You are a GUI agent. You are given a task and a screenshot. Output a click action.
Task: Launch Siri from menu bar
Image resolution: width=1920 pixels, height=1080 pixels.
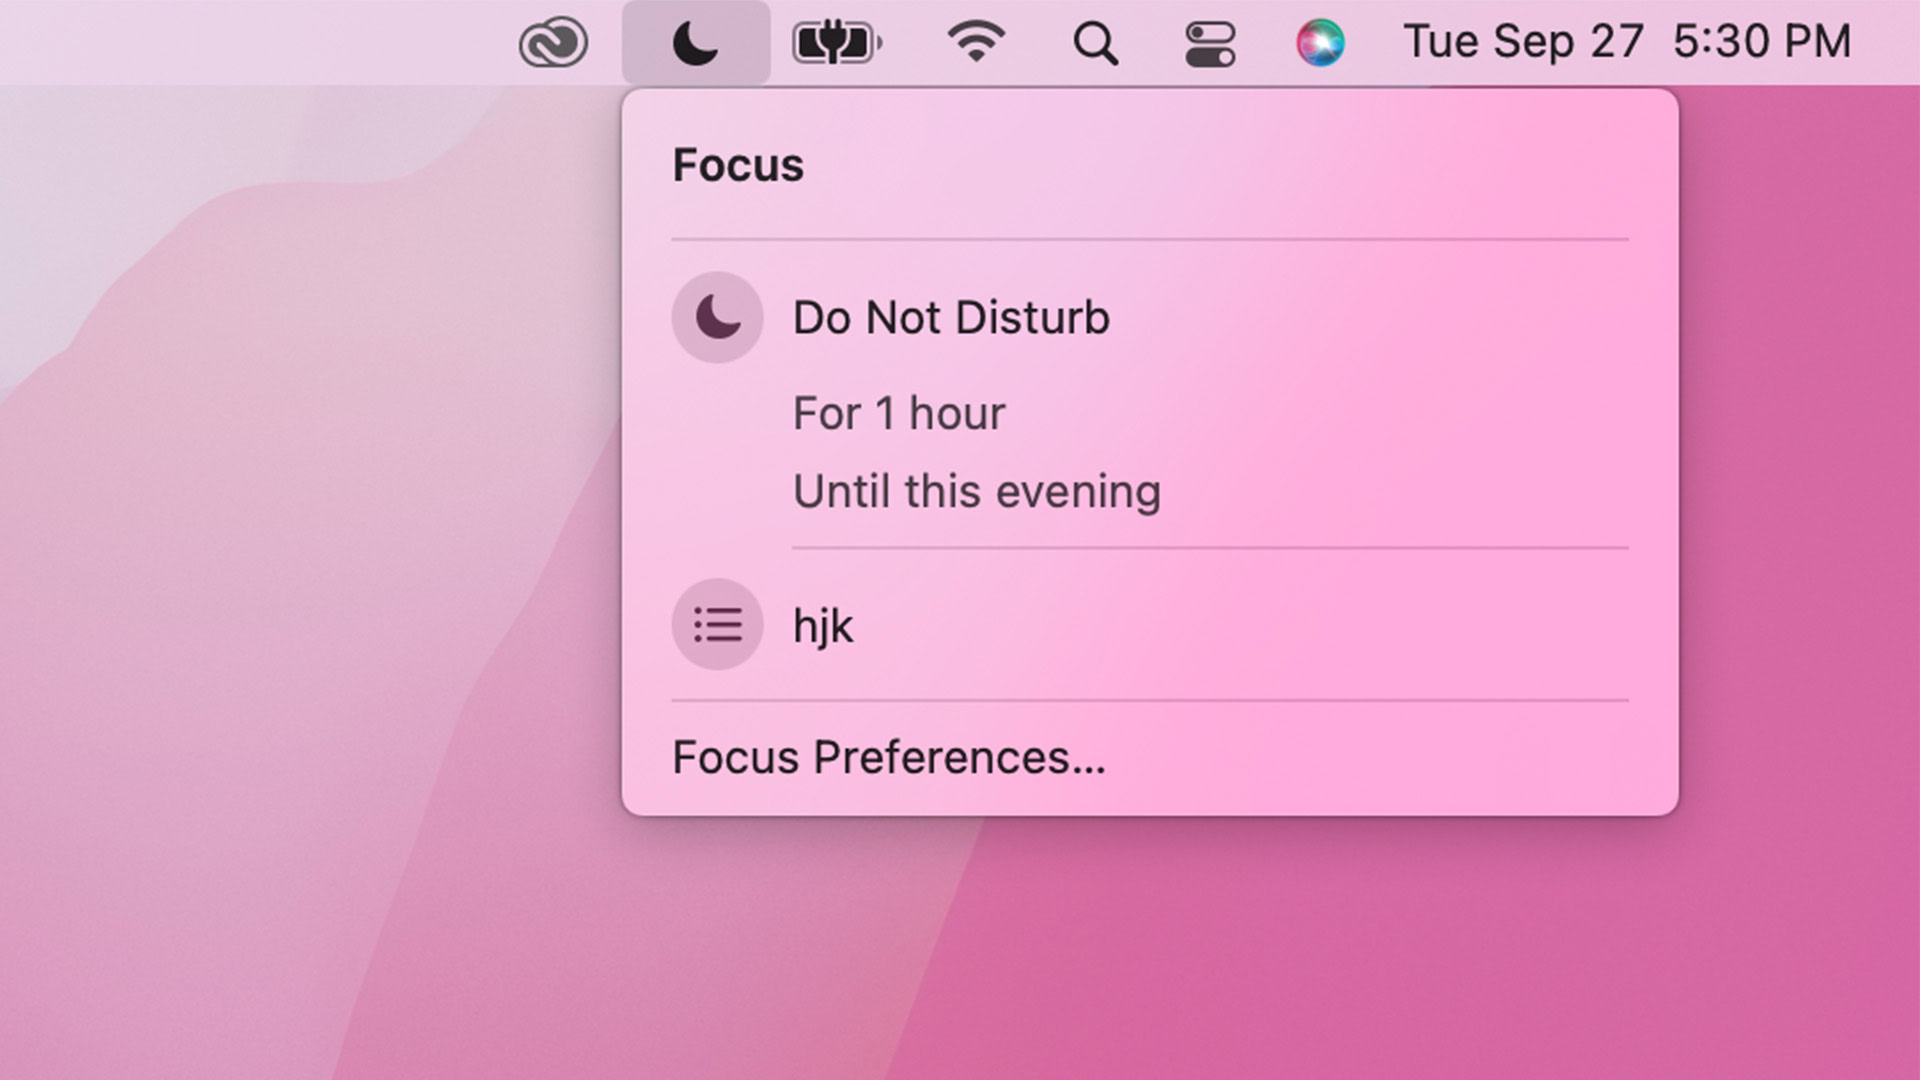click(1320, 43)
